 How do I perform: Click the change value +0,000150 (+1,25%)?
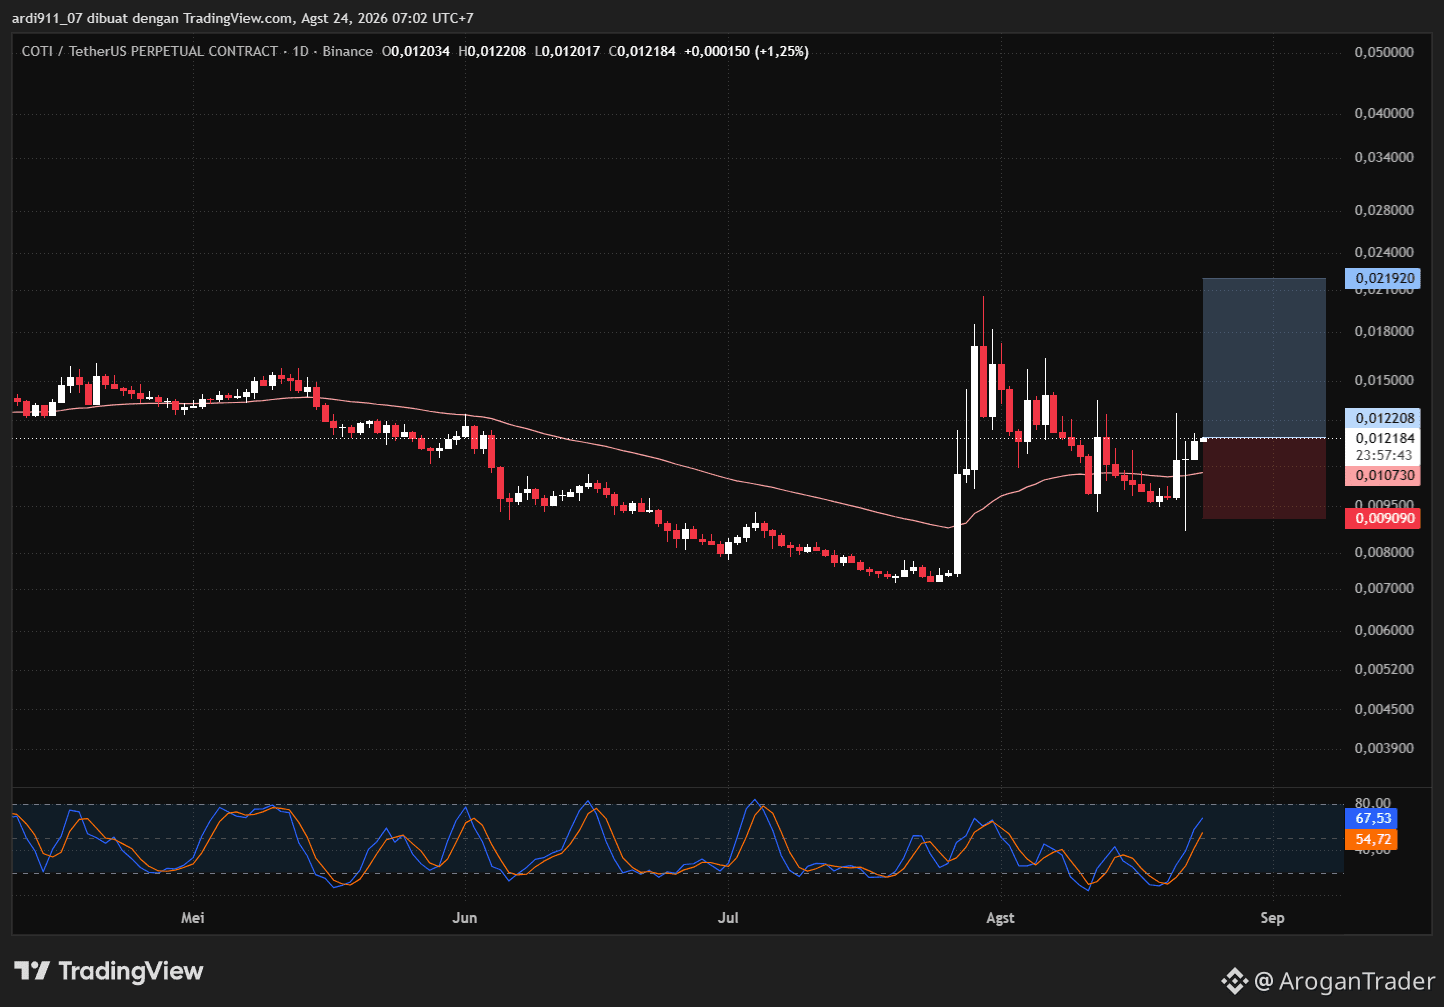746,51
